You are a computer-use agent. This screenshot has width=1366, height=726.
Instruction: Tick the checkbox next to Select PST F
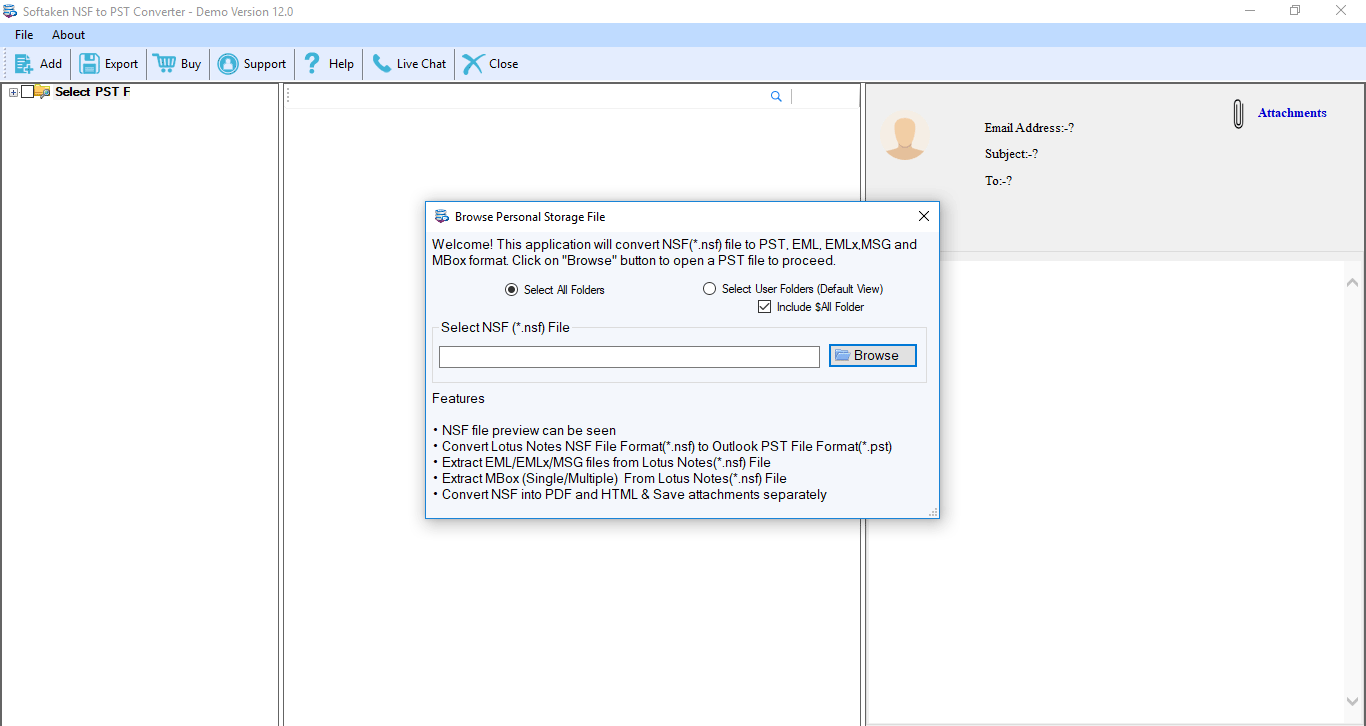[28, 92]
